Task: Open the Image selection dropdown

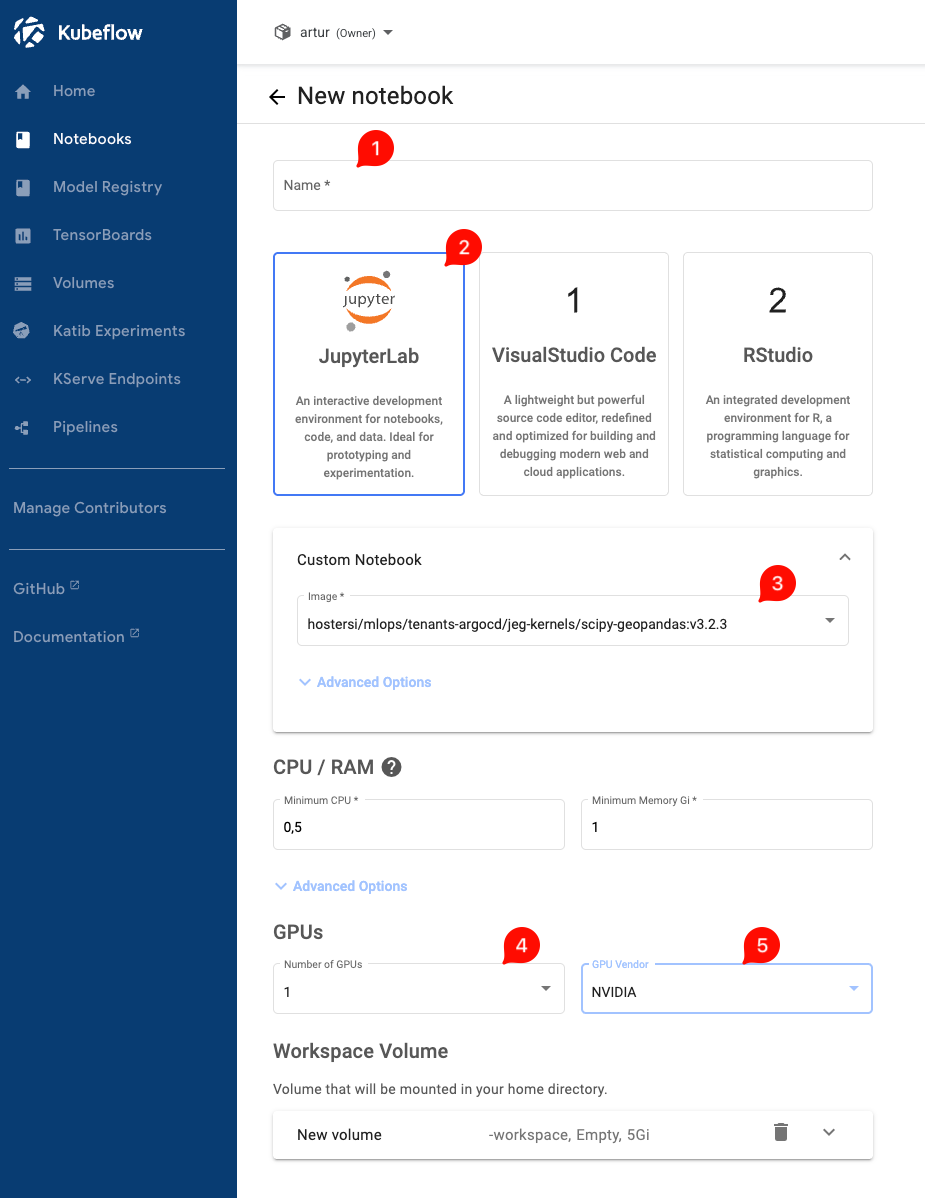Action: (573, 621)
